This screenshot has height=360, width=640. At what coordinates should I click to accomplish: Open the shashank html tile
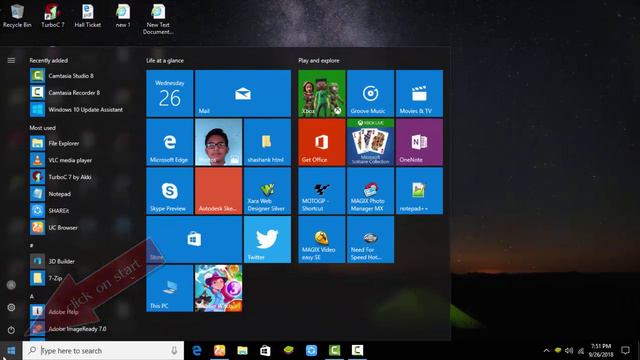(267, 142)
